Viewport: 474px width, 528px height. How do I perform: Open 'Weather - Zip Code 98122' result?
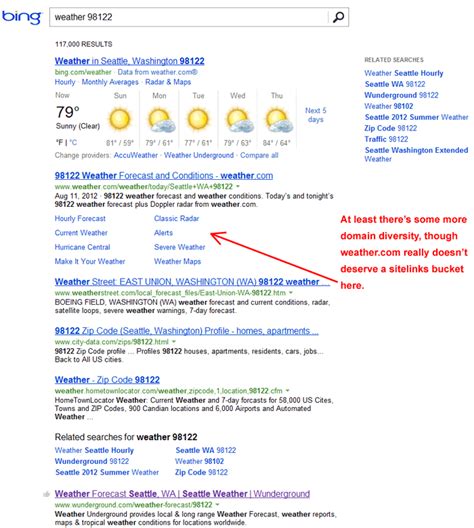click(107, 380)
